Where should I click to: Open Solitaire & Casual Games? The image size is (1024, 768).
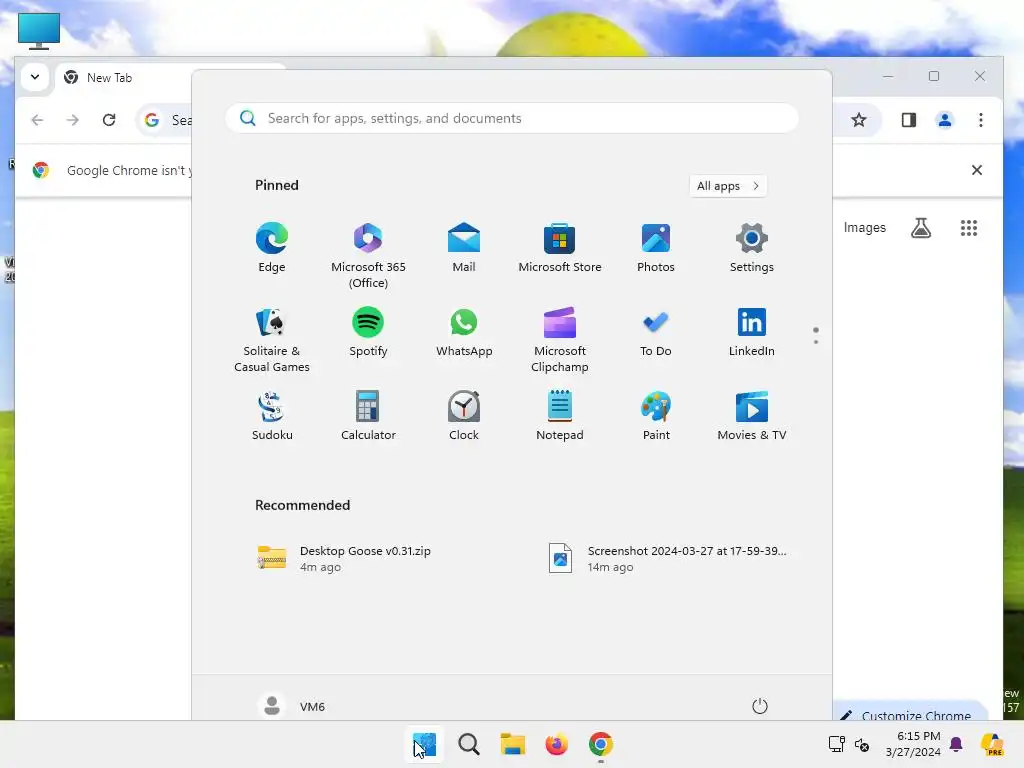click(x=272, y=340)
